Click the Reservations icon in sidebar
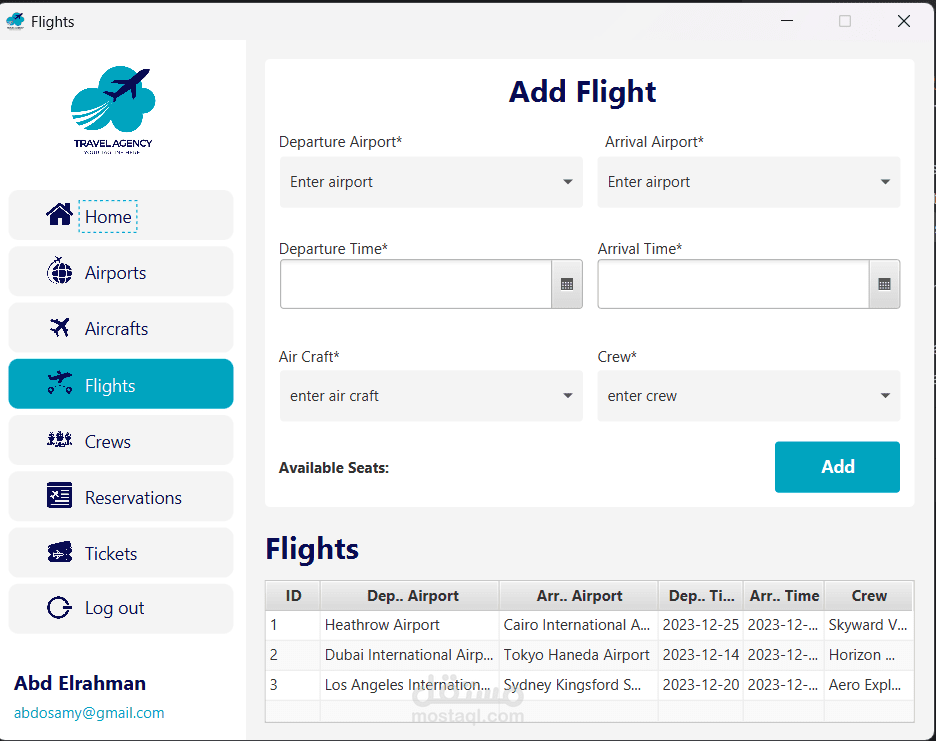The width and height of the screenshot is (936, 741). (59, 496)
